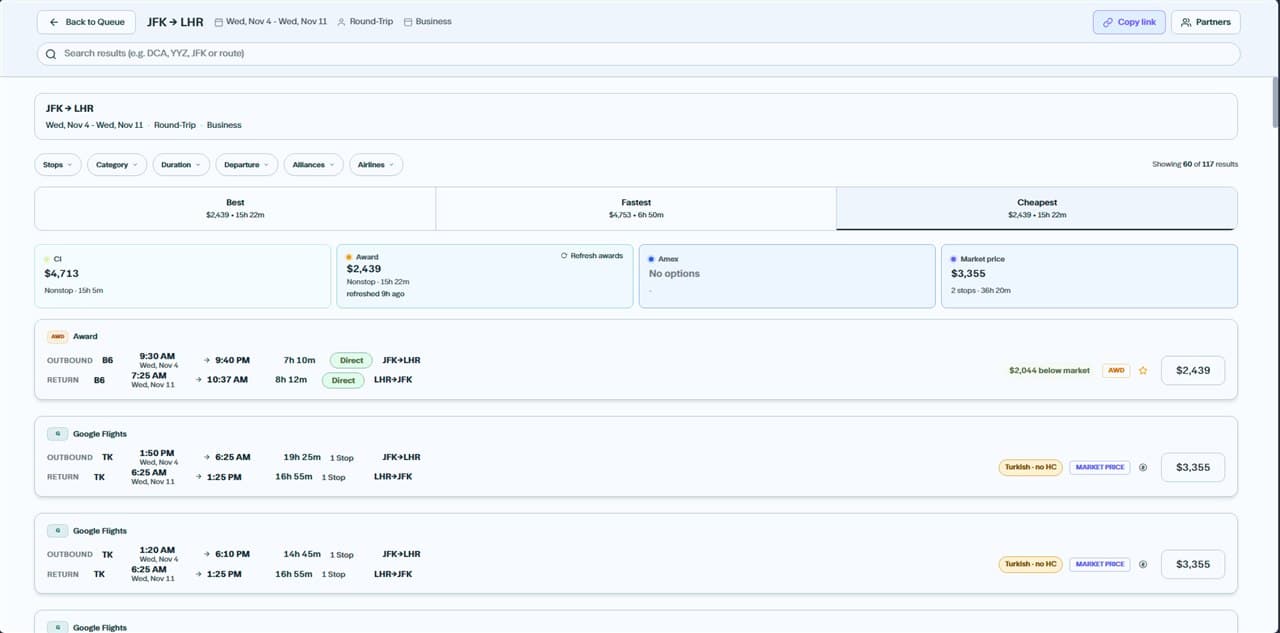
Task: Click 'Showing 60 of 117 results' text
Action: (x=1195, y=164)
